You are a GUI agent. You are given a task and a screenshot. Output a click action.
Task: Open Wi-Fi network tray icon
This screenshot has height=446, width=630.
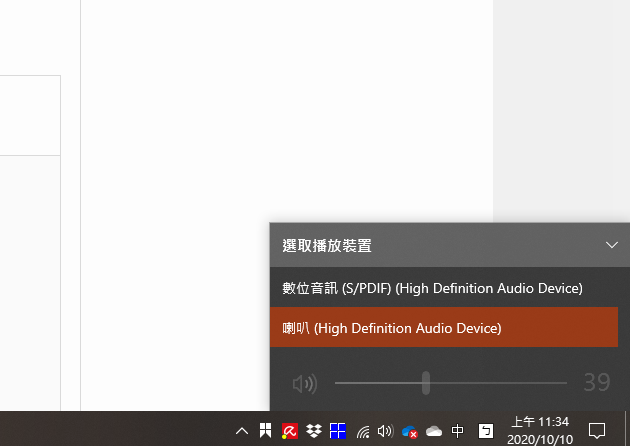tap(363, 432)
